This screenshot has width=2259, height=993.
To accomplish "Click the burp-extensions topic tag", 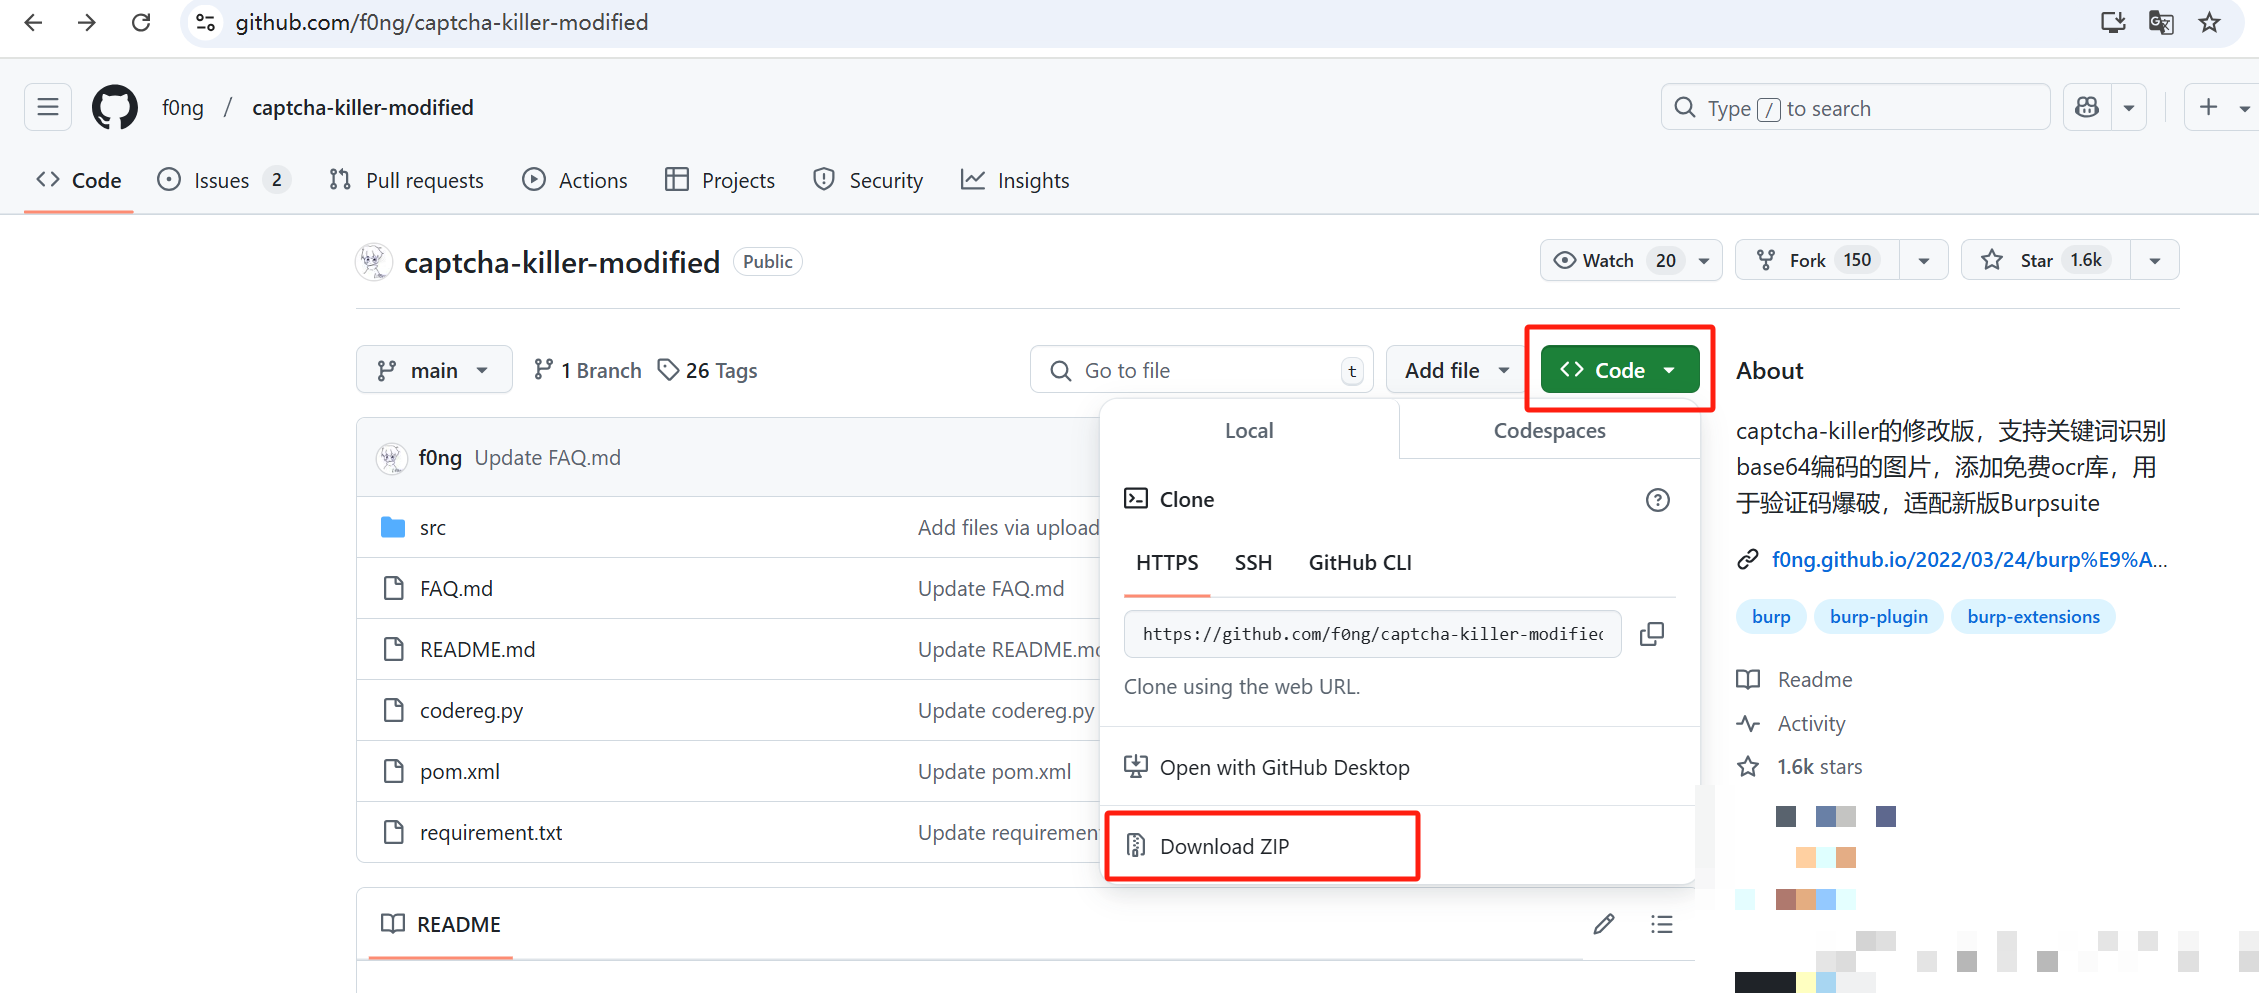I will [2034, 617].
